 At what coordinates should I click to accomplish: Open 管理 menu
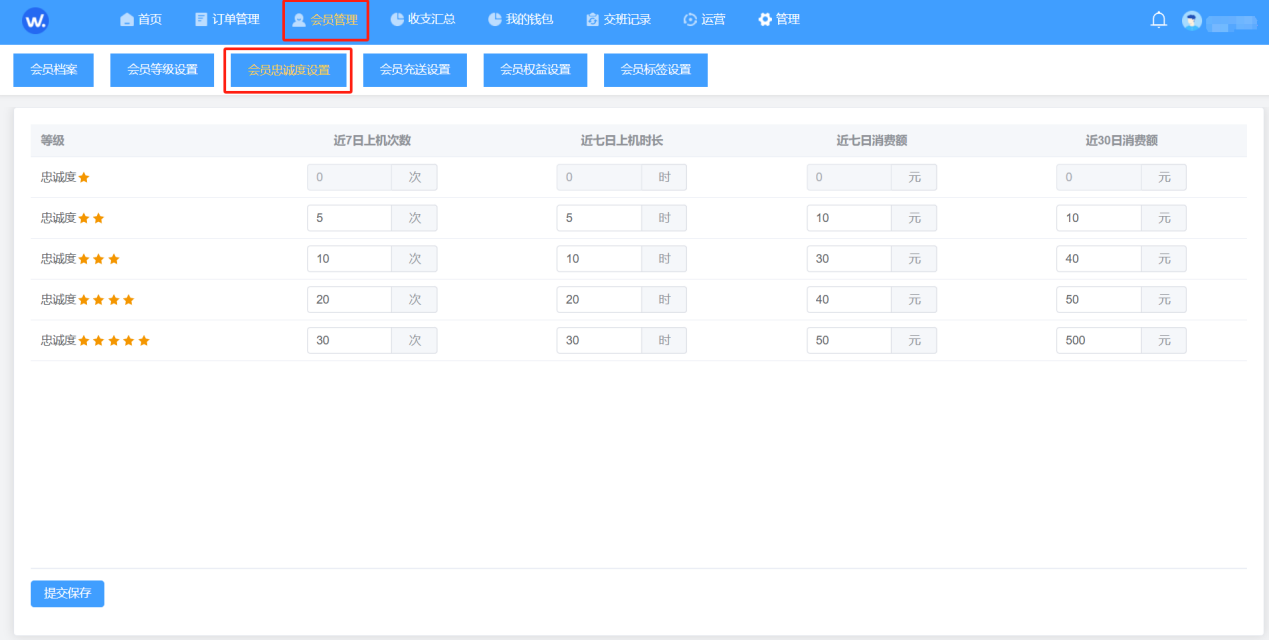click(x=779, y=19)
